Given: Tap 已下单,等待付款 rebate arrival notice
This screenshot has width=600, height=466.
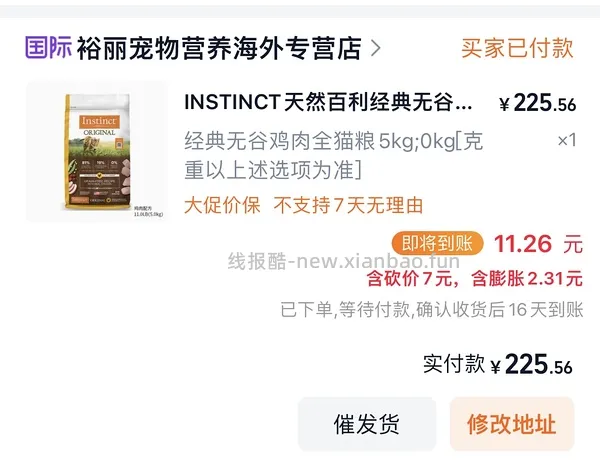Looking at the screenshot, I should [x=432, y=310].
